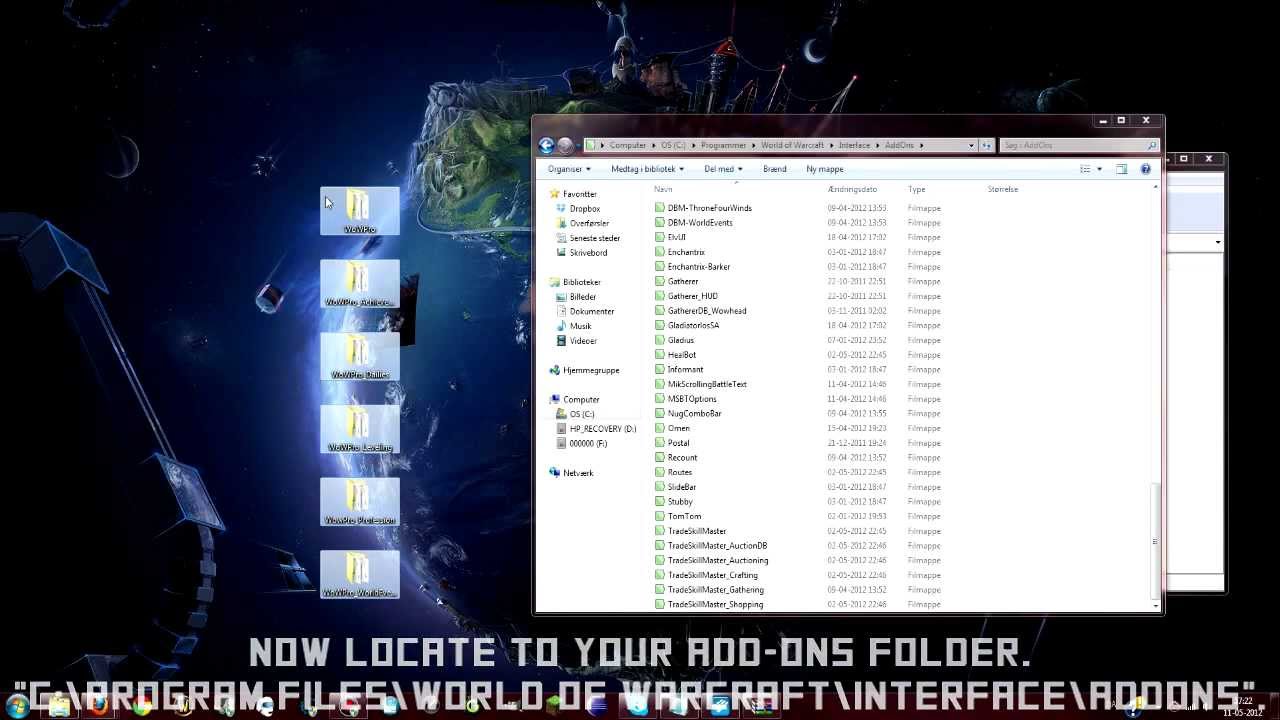
Task: Select the WoWPro_Dailies desktop folder
Action: tap(360, 357)
